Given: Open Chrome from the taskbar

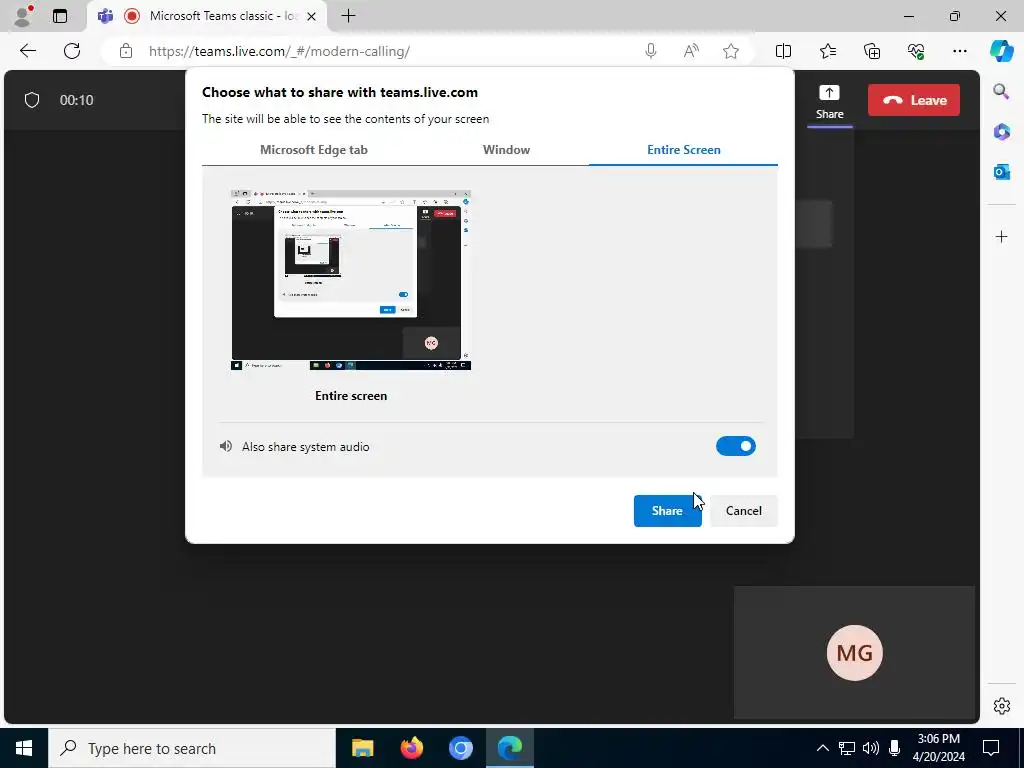Looking at the screenshot, I should click(x=460, y=748).
